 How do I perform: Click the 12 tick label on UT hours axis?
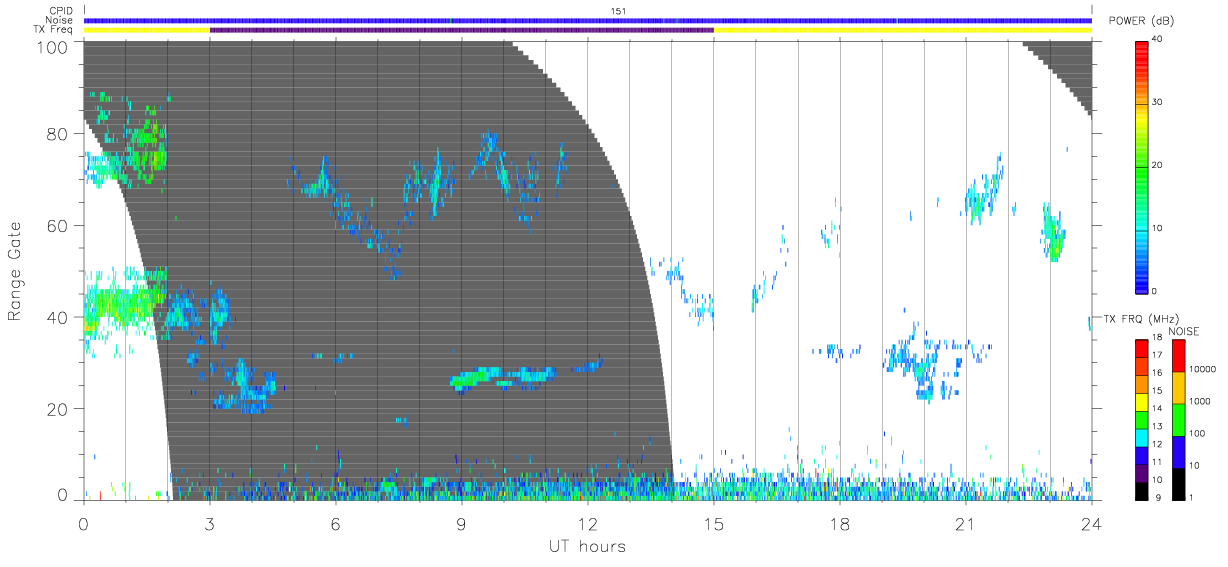(587, 523)
